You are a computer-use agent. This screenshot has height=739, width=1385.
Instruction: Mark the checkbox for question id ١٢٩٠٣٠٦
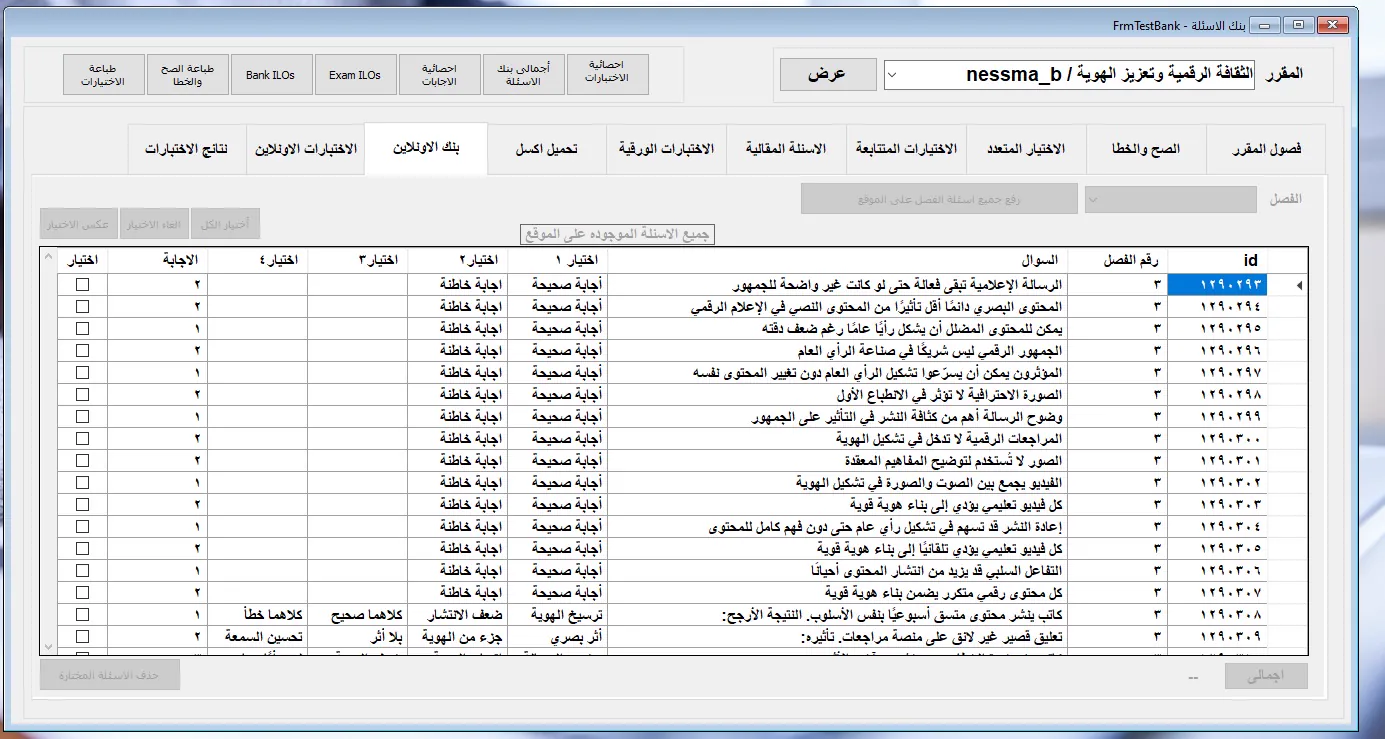pyautogui.click(x=82, y=570)
